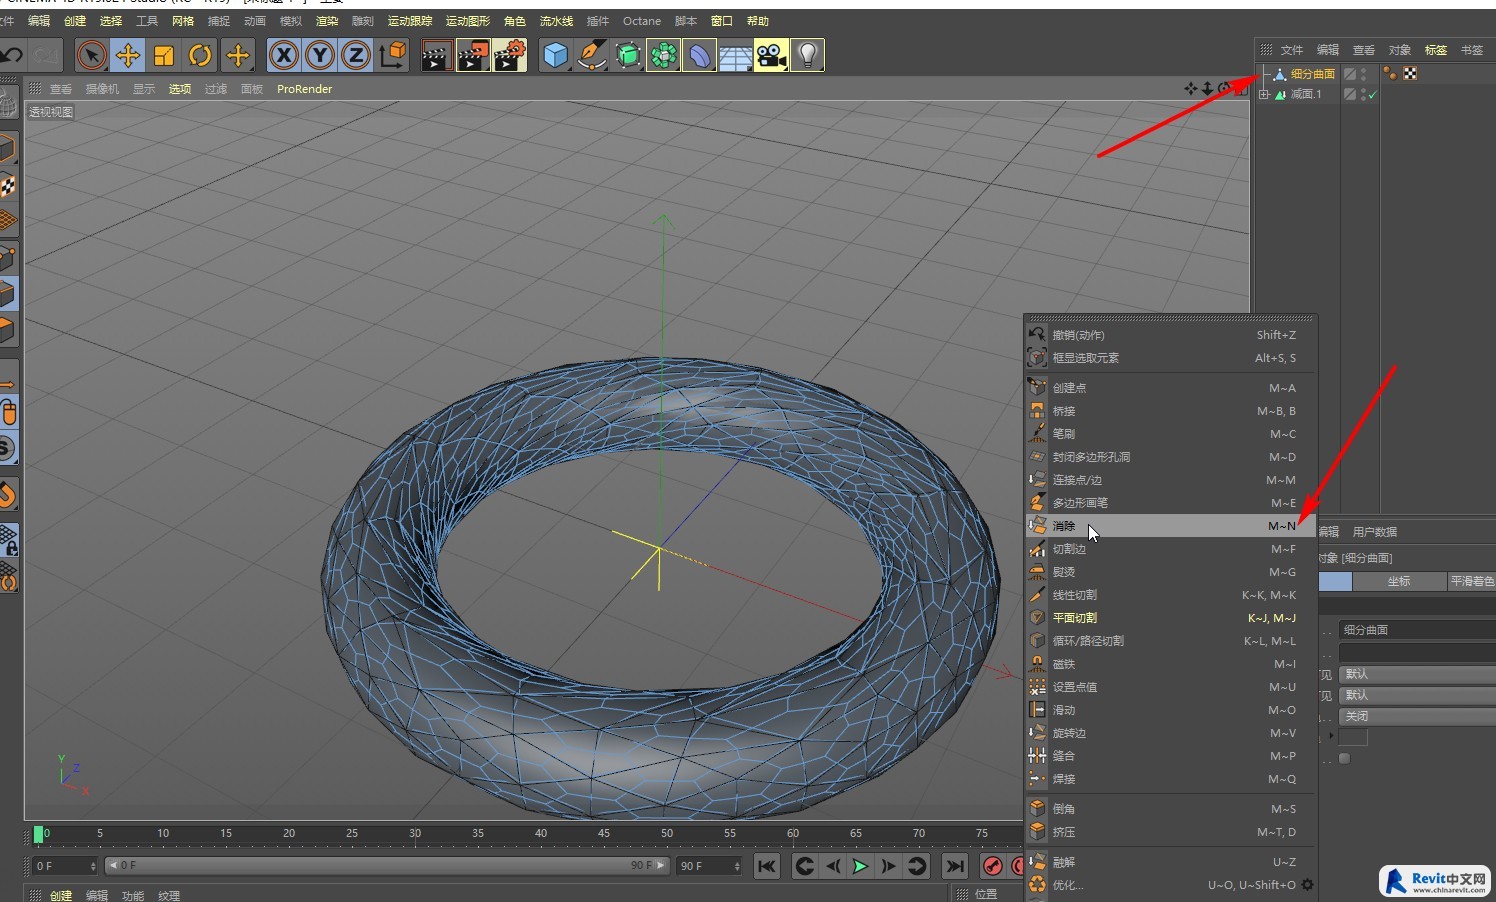Open object manager 对象 menu
This screenshot has width=1496, height=902.
pyautogui.click(x=1400, y=50)
